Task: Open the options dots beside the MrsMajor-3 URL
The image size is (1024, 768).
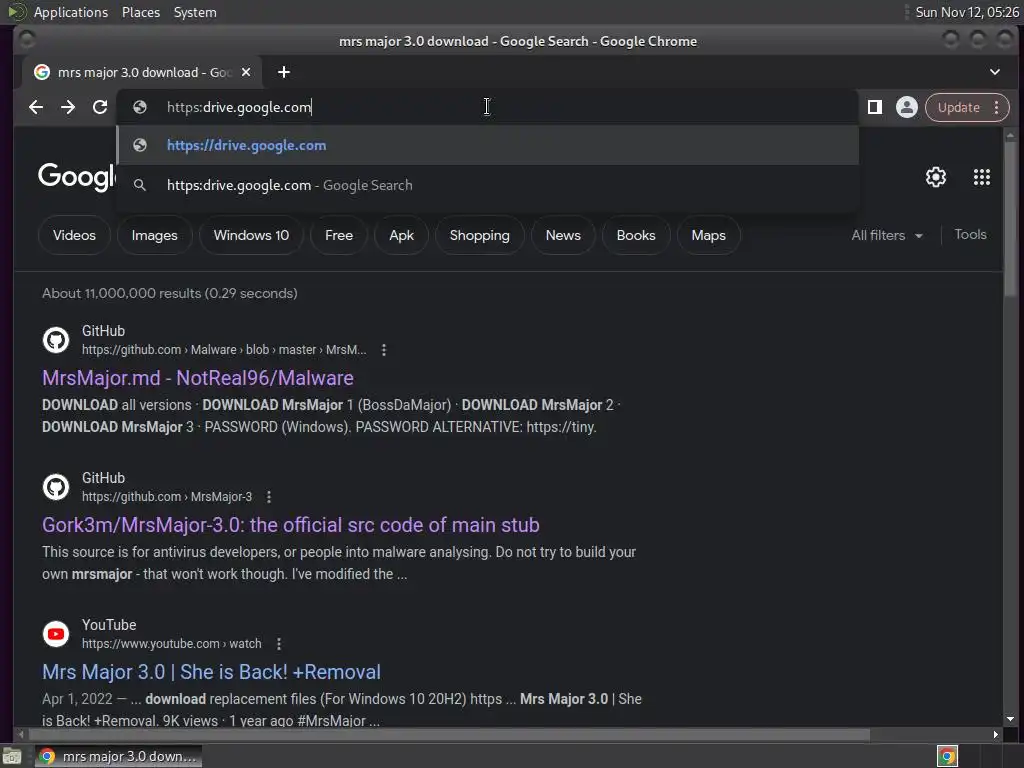Action: coord(269,497)
